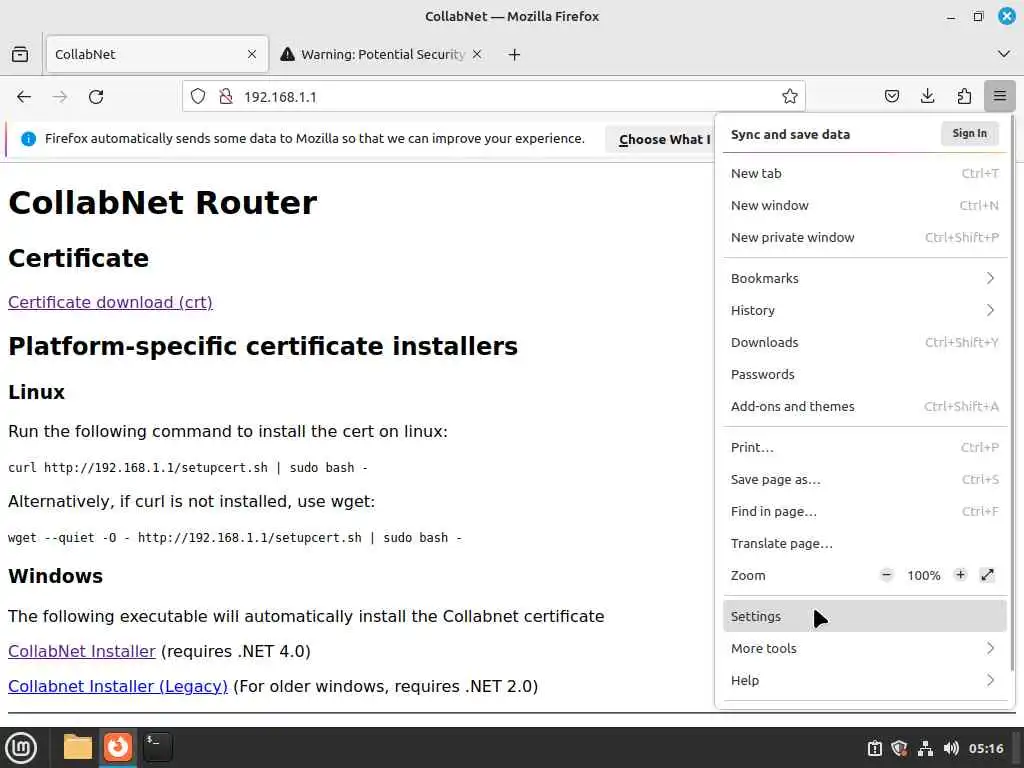This screenshot has width=1024, height=768.
Task: Zoom in with the plus button
Action: 960,575
